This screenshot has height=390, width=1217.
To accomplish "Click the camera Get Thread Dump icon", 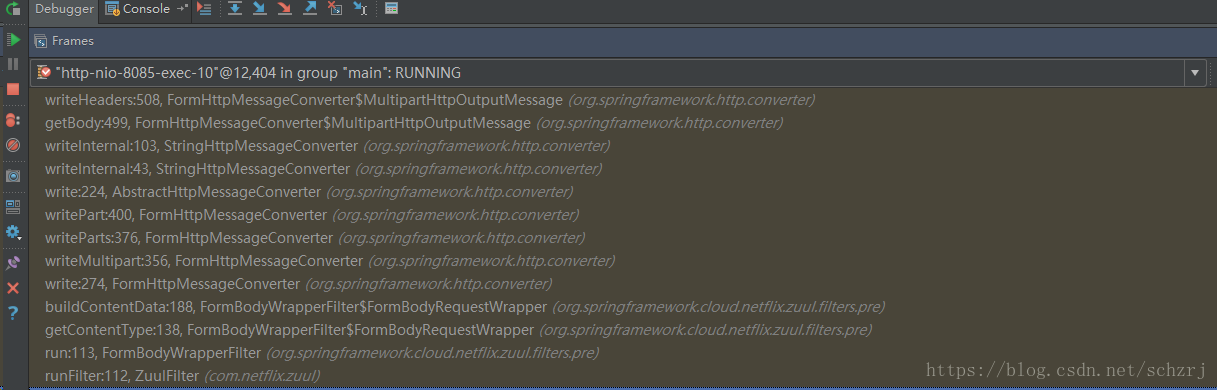I will 13,175.
